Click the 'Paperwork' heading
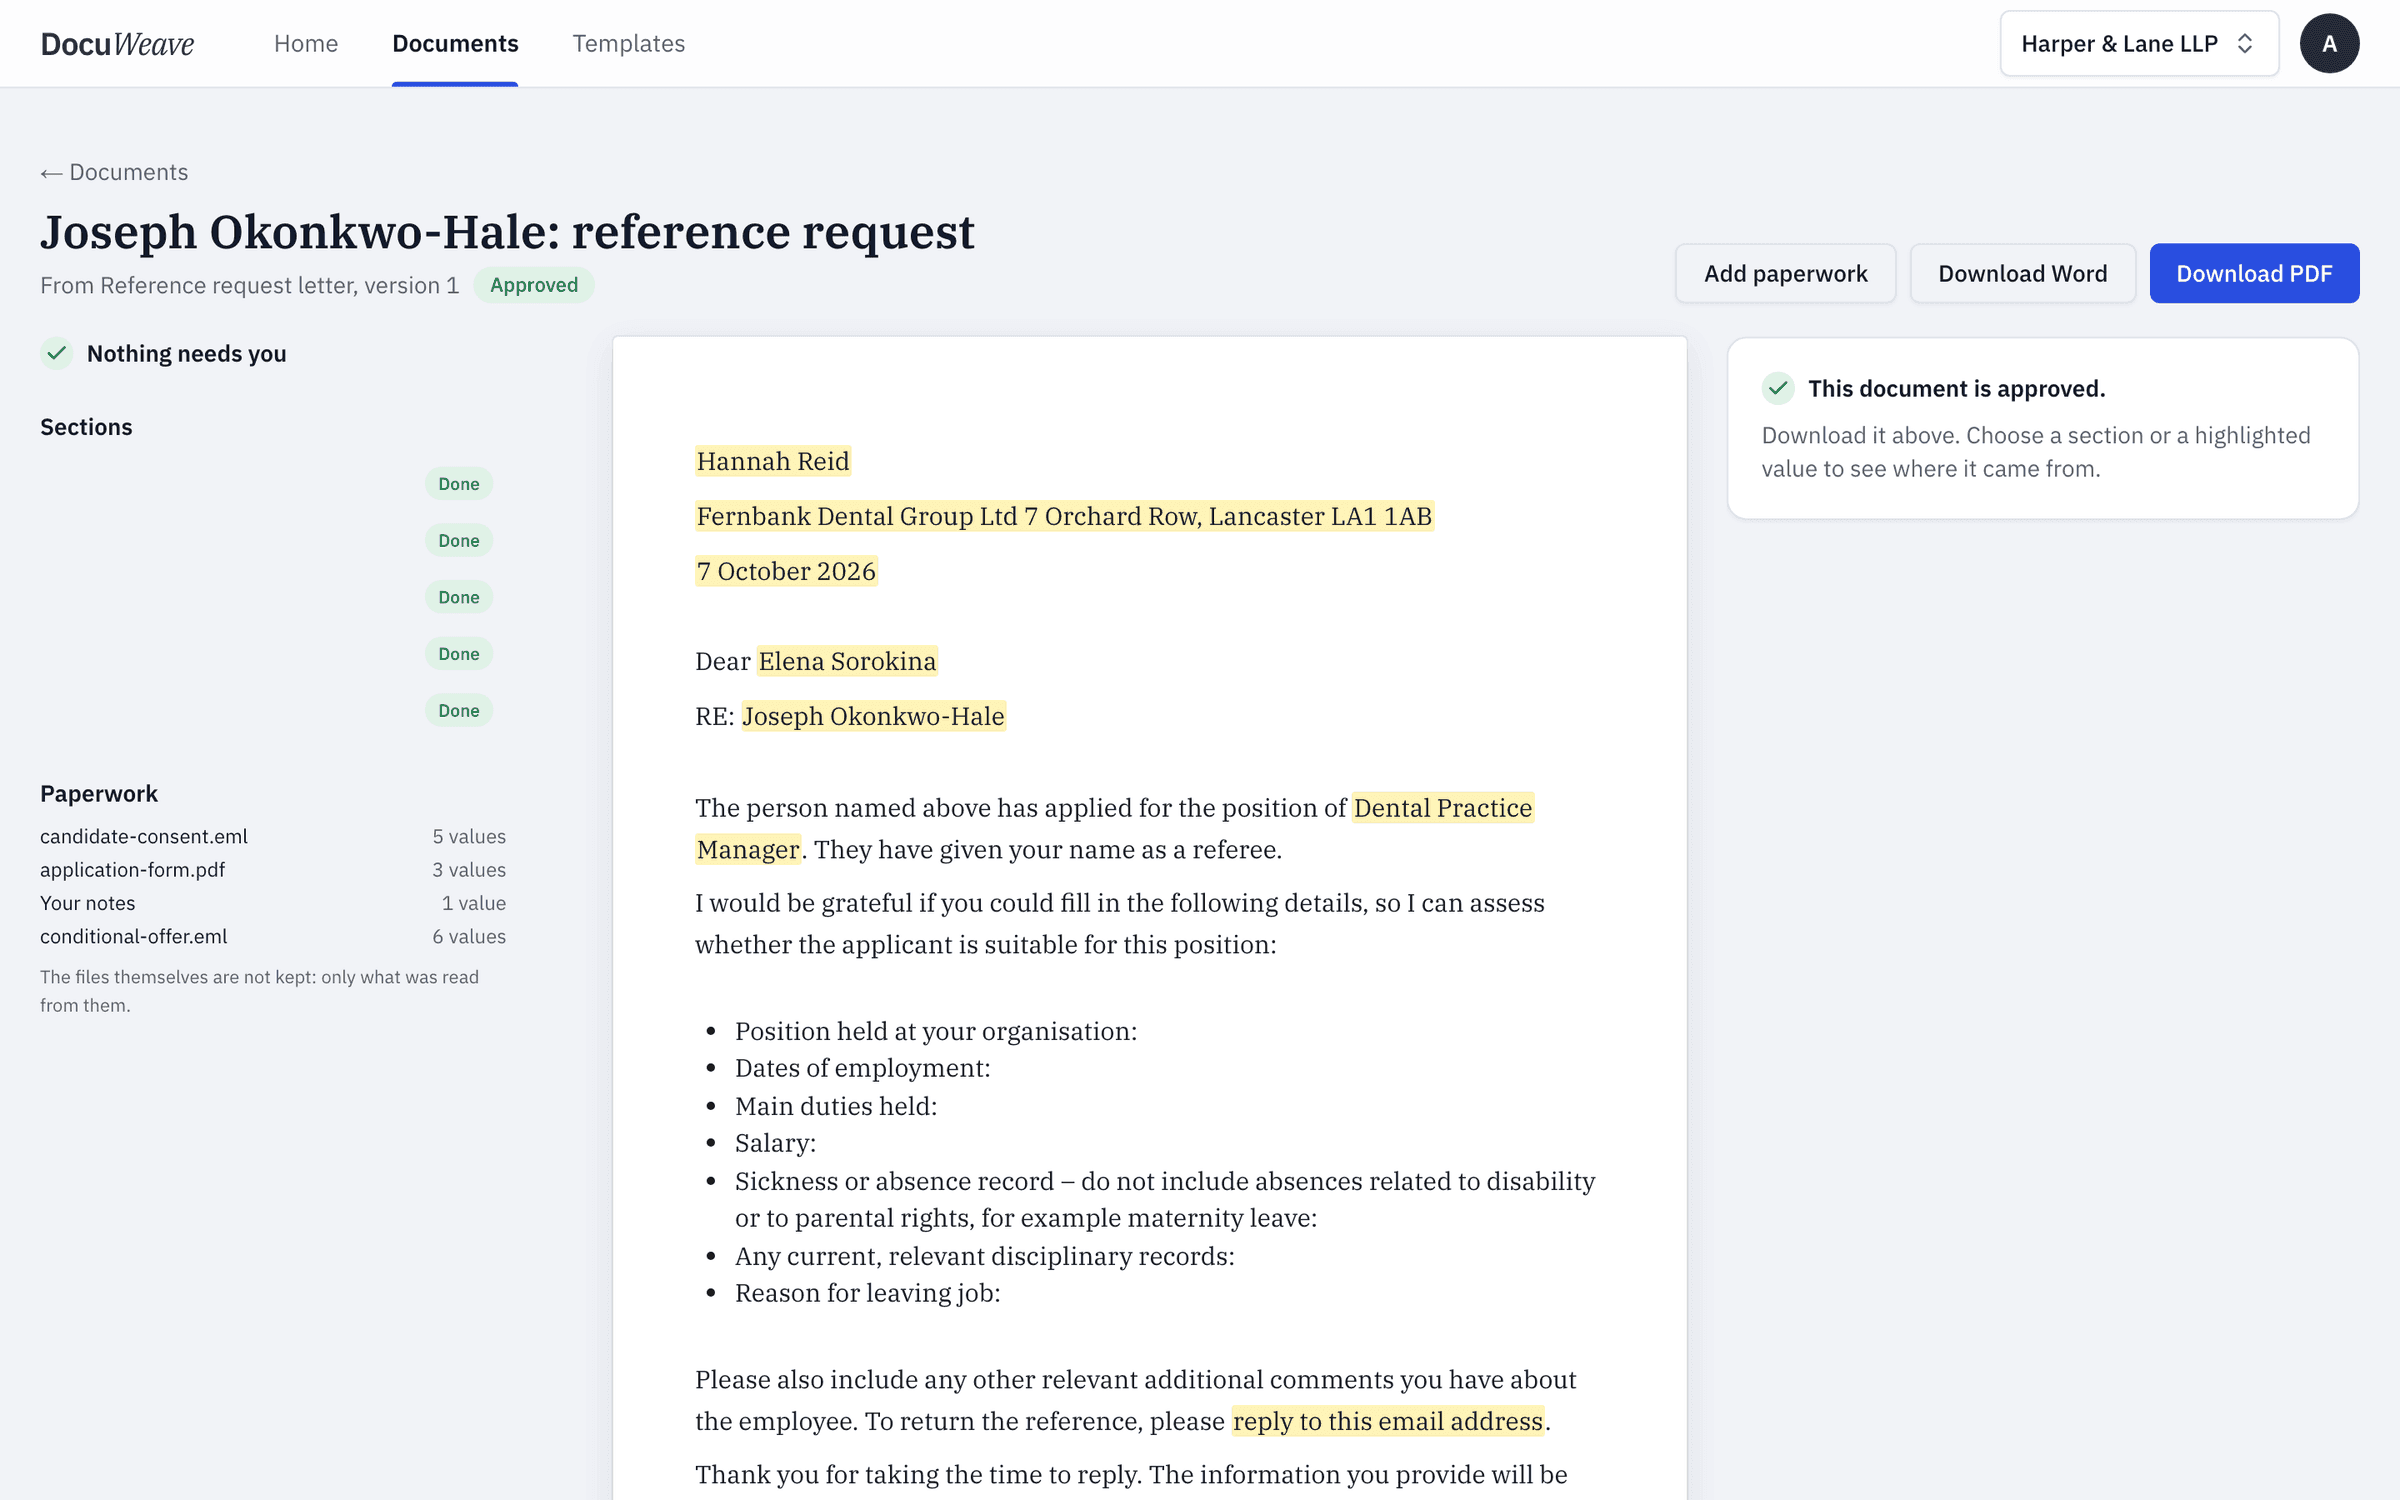 coord(99,793)
